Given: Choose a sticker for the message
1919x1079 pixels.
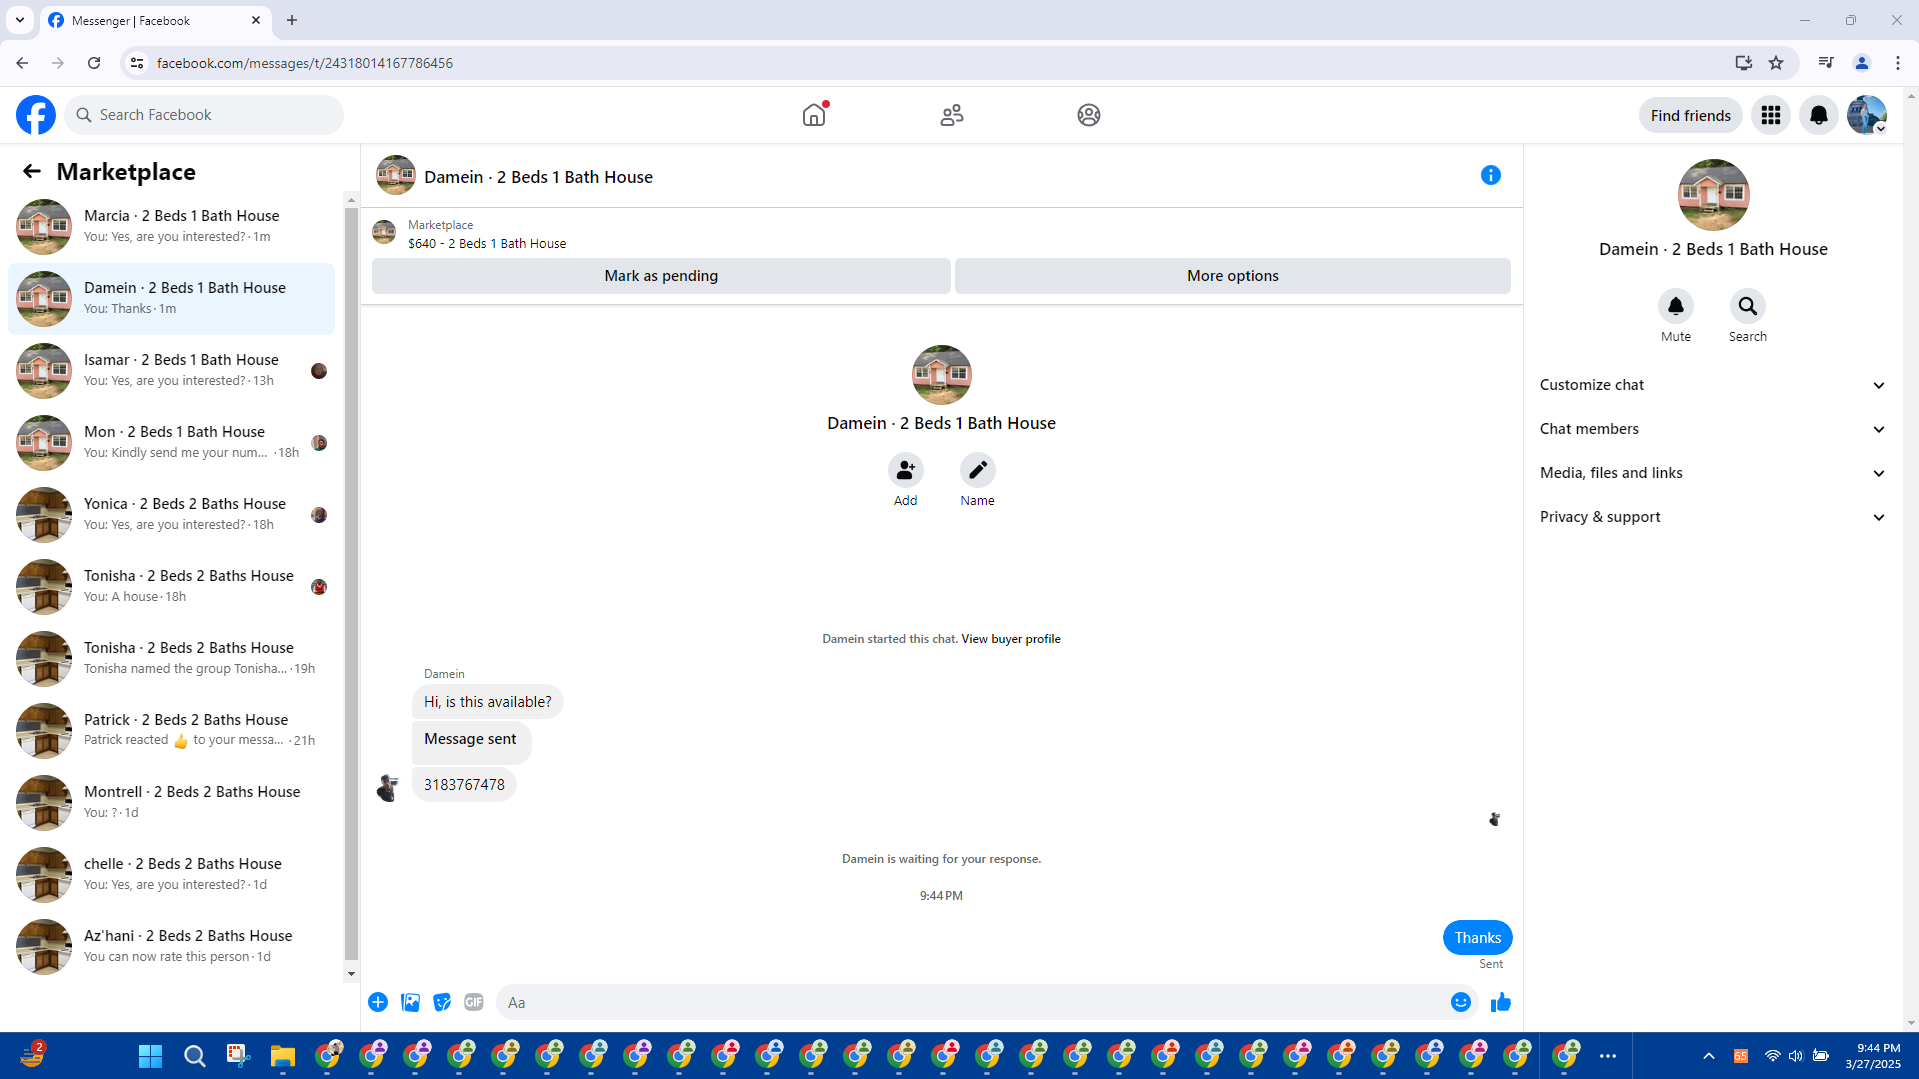Looking at the screenshot, I should [442, 1003].
